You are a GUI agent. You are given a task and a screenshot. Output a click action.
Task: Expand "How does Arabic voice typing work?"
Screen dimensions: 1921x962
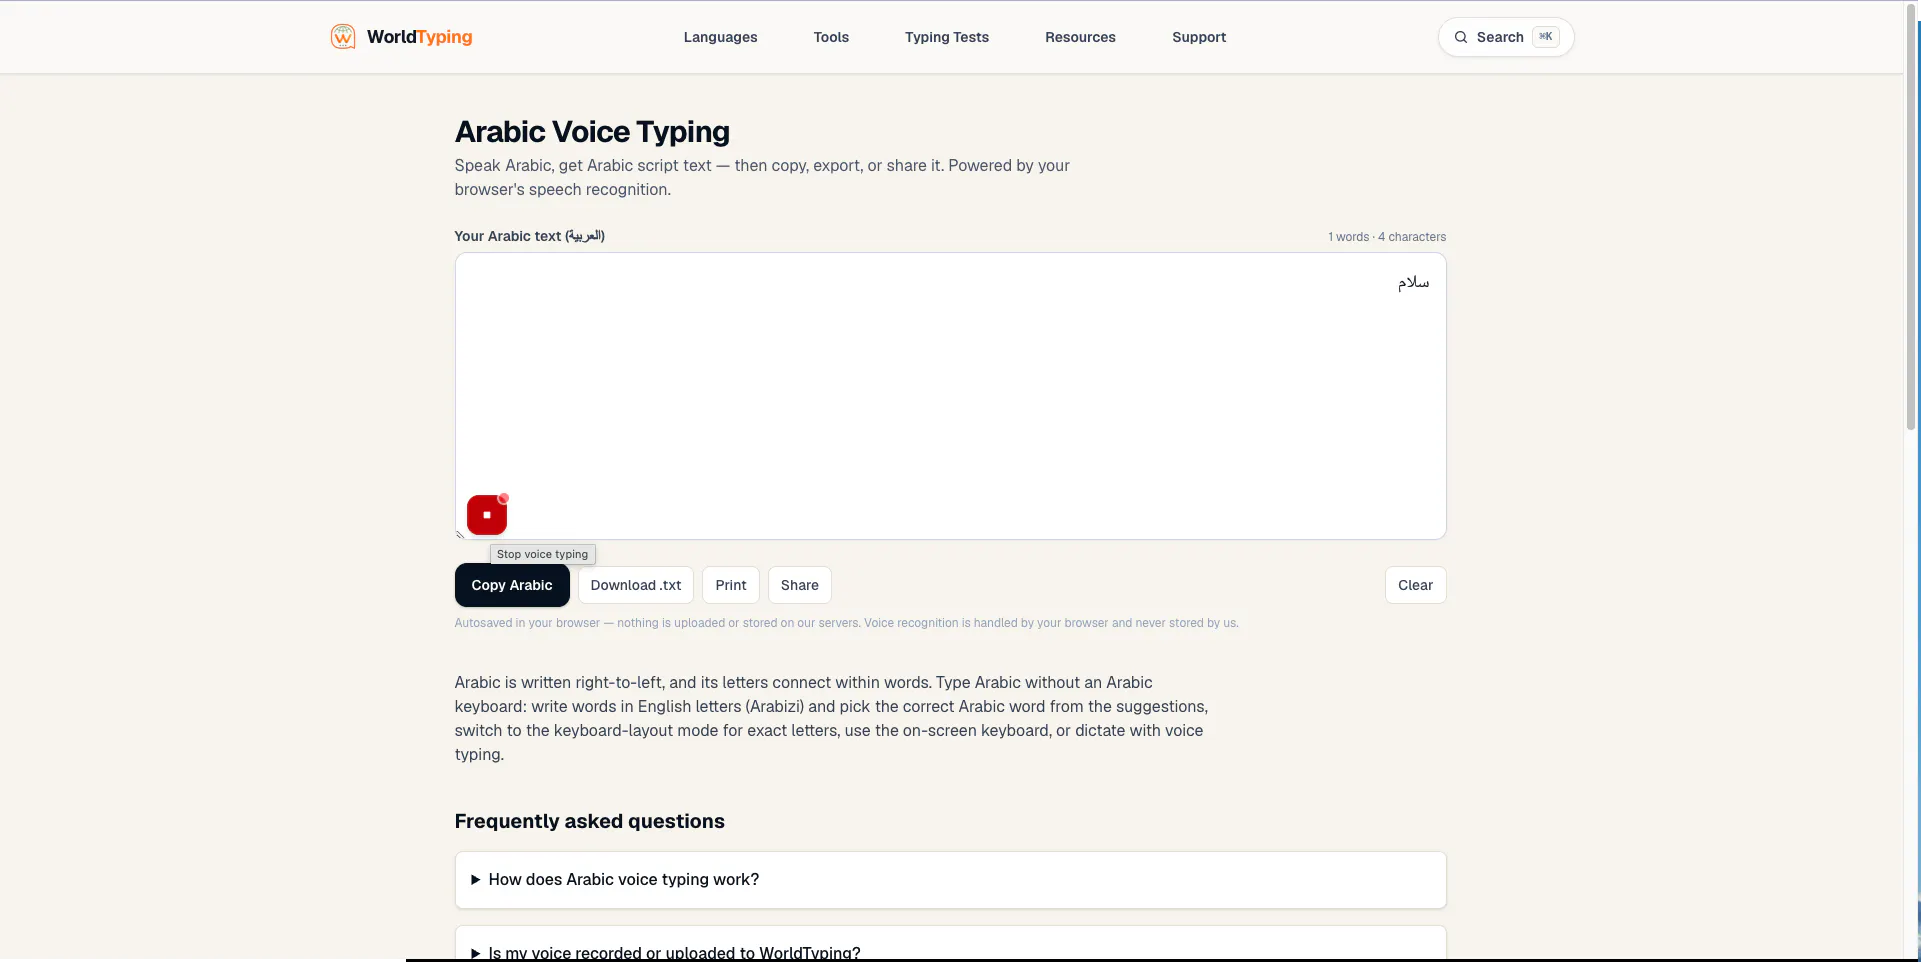(950, 880)
